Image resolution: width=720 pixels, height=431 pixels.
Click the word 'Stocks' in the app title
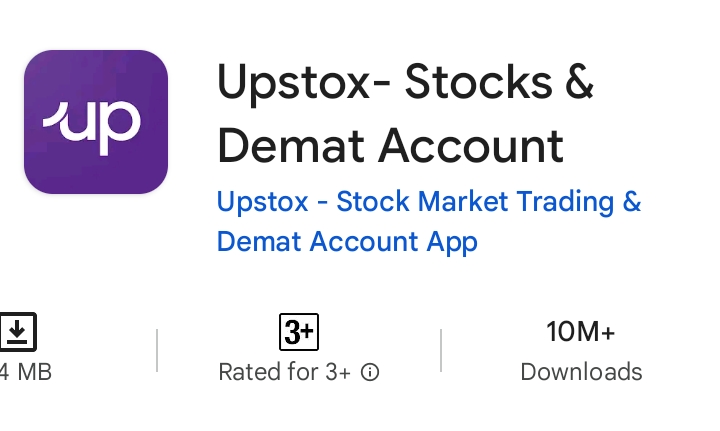pos(478,83)
